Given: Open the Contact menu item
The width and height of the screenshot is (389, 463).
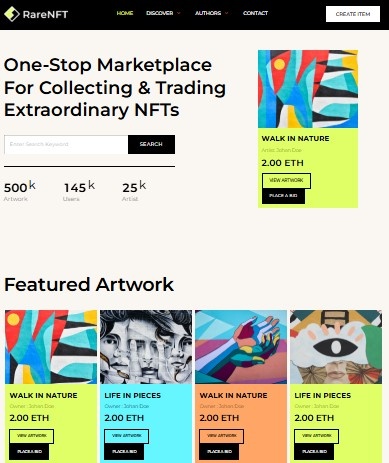Looking at the screenshot, I should [x=255, y=13].
